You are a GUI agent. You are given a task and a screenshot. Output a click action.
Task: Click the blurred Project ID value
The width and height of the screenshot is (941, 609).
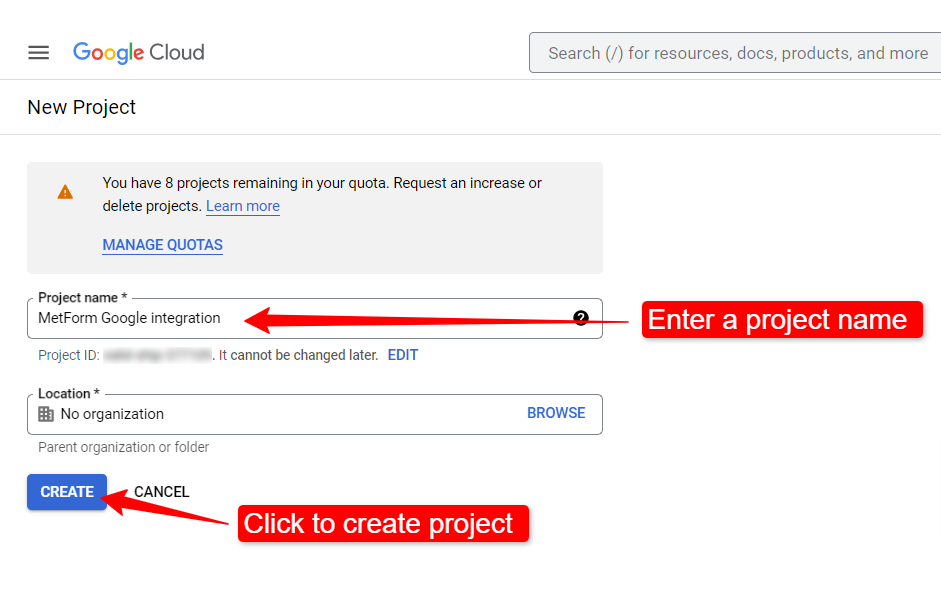(157, 355)
